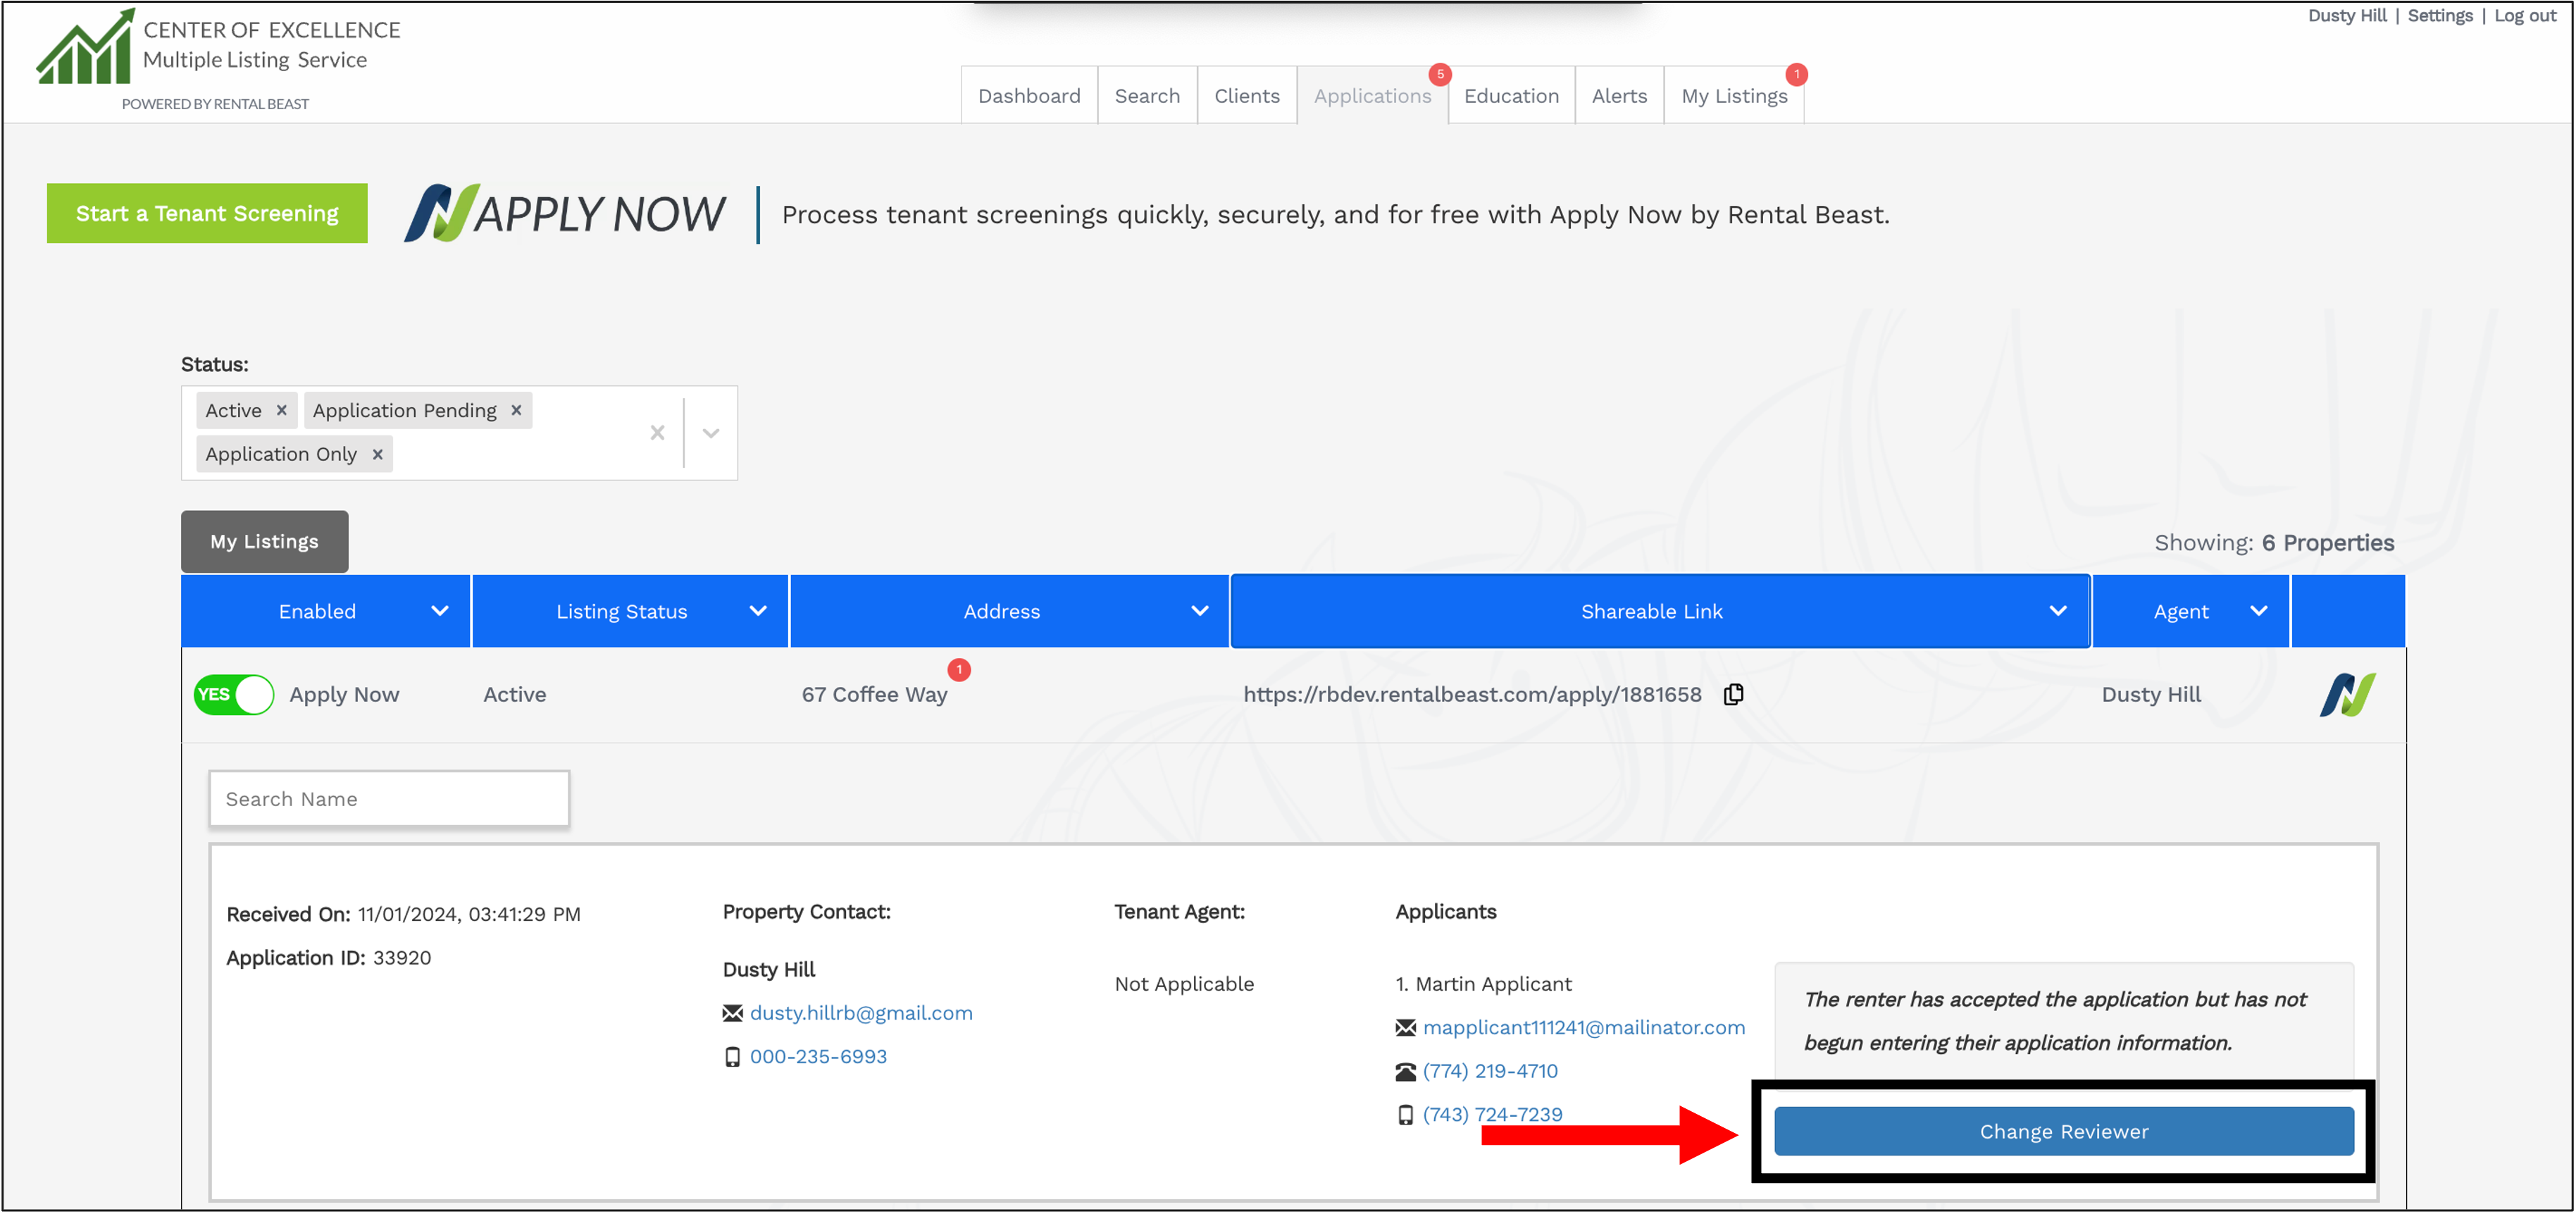Screen dimensions: 2576x1214
Task: Open the Agent column dropdown
Action: 2260,611
